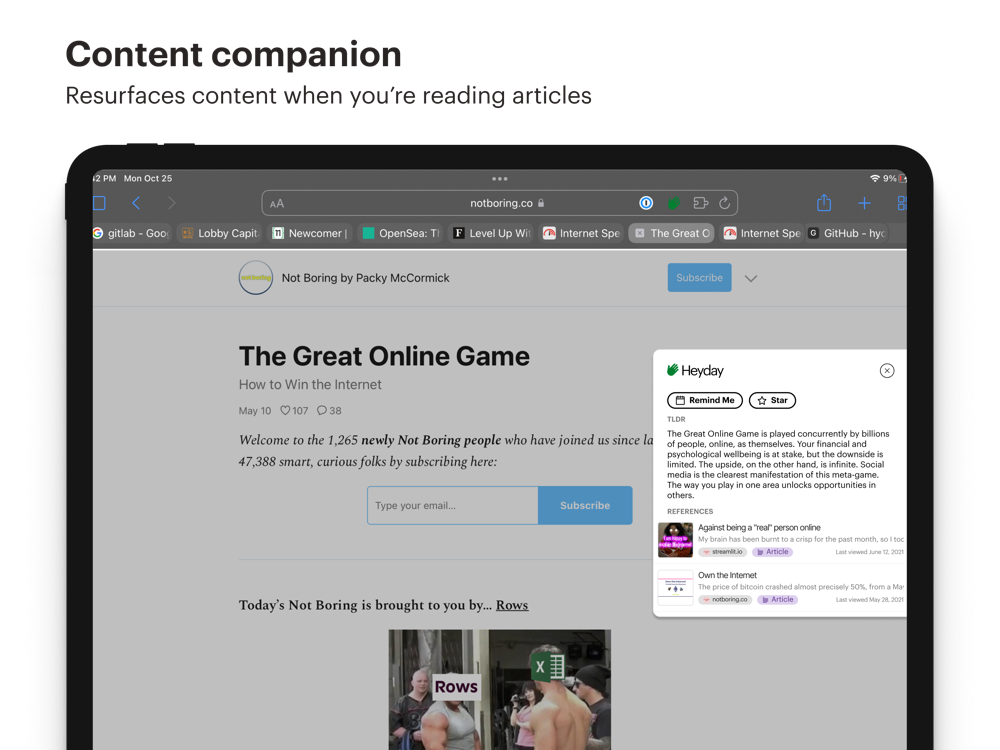1000x750 pixels.
Task: Tap the WiFi status icon
Action: click(x=874, y=178)
